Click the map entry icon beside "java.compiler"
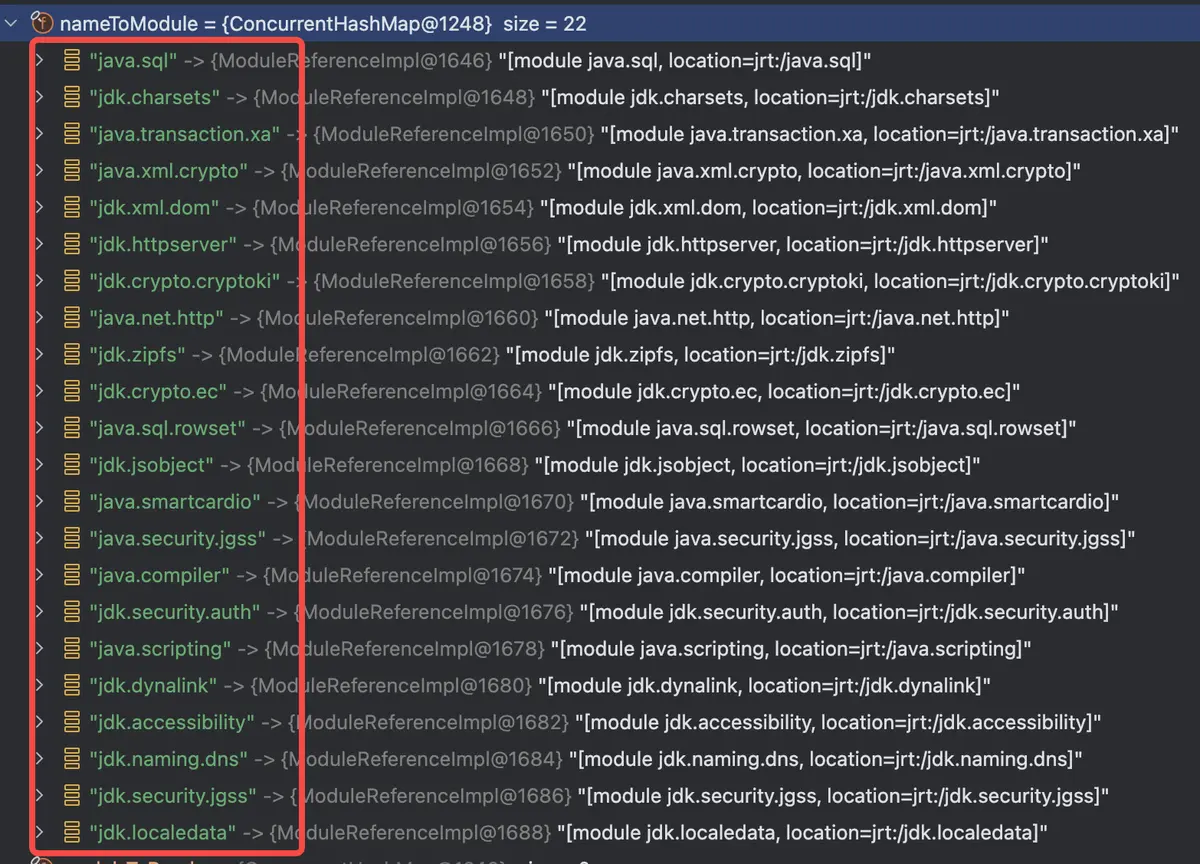 [x=72, y=575]
